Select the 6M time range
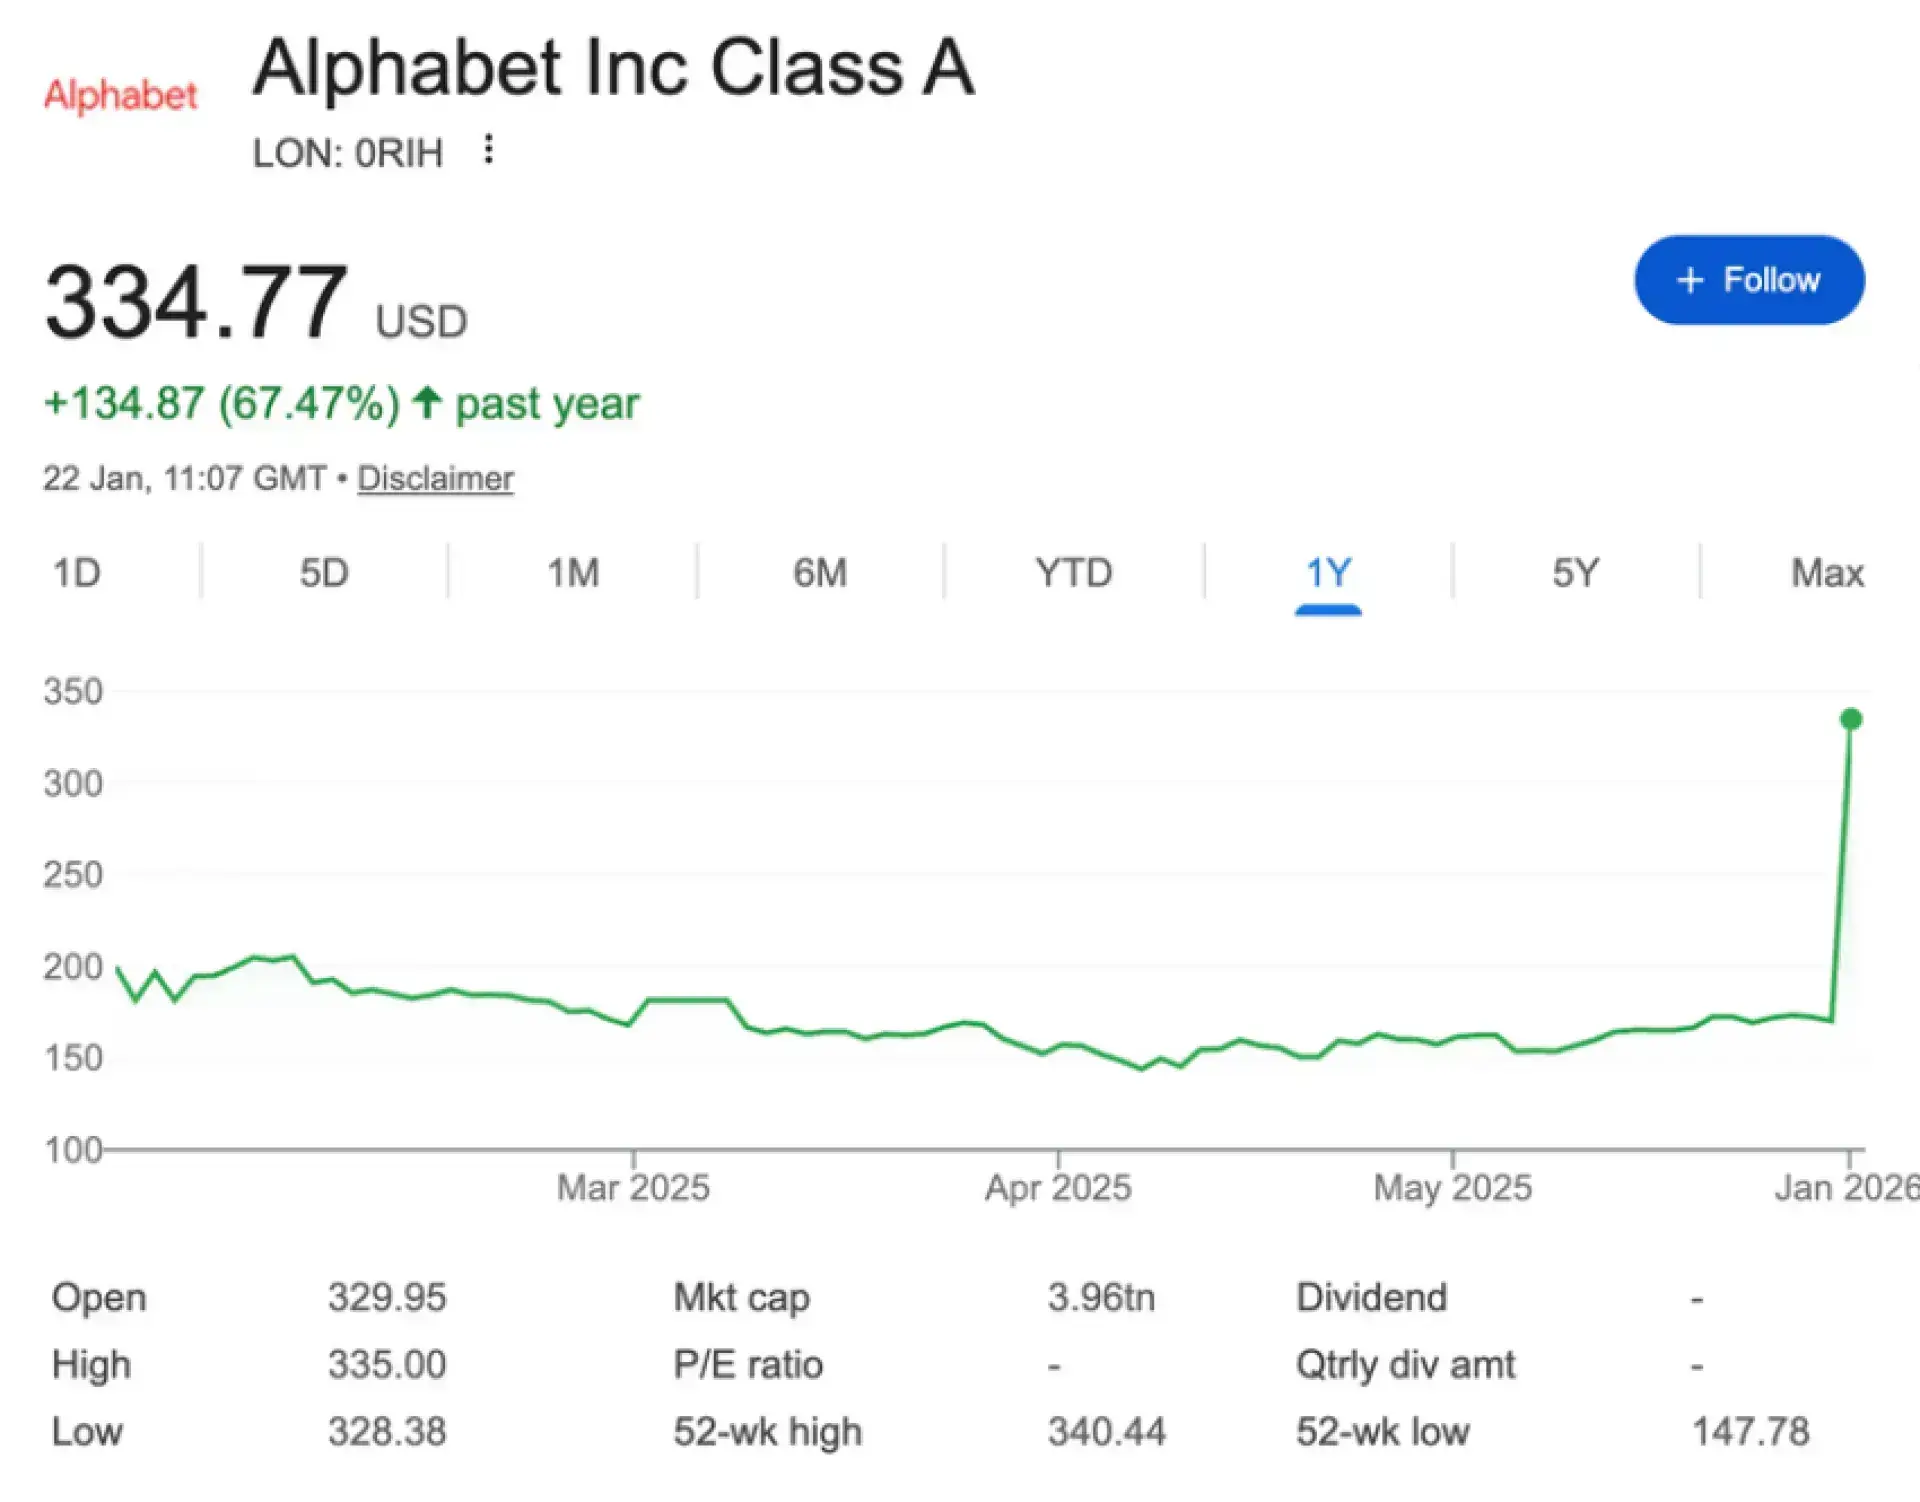 point(820,573)
